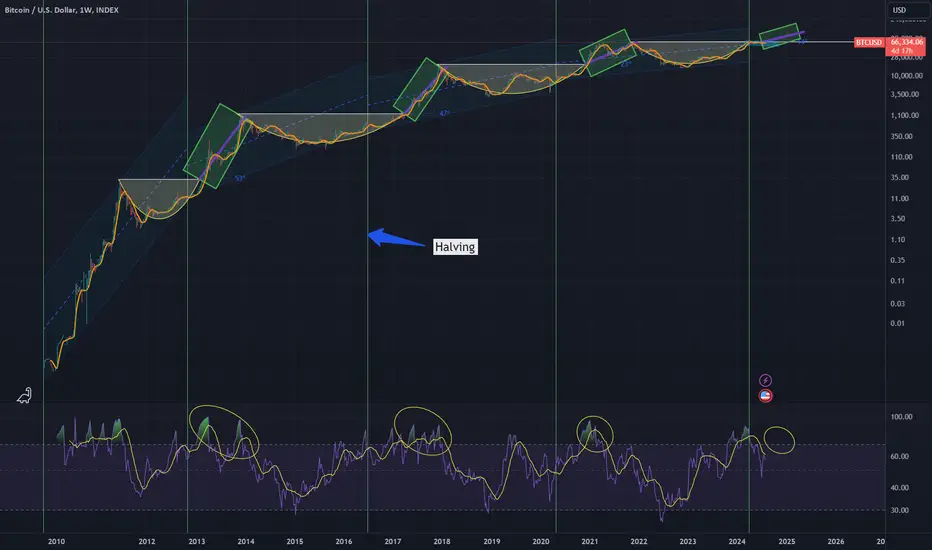Click the 2025 time axis label
Image resolution: width=932 pixels, height=550 pixels.
pyautogui.click(x=787, y=542)
